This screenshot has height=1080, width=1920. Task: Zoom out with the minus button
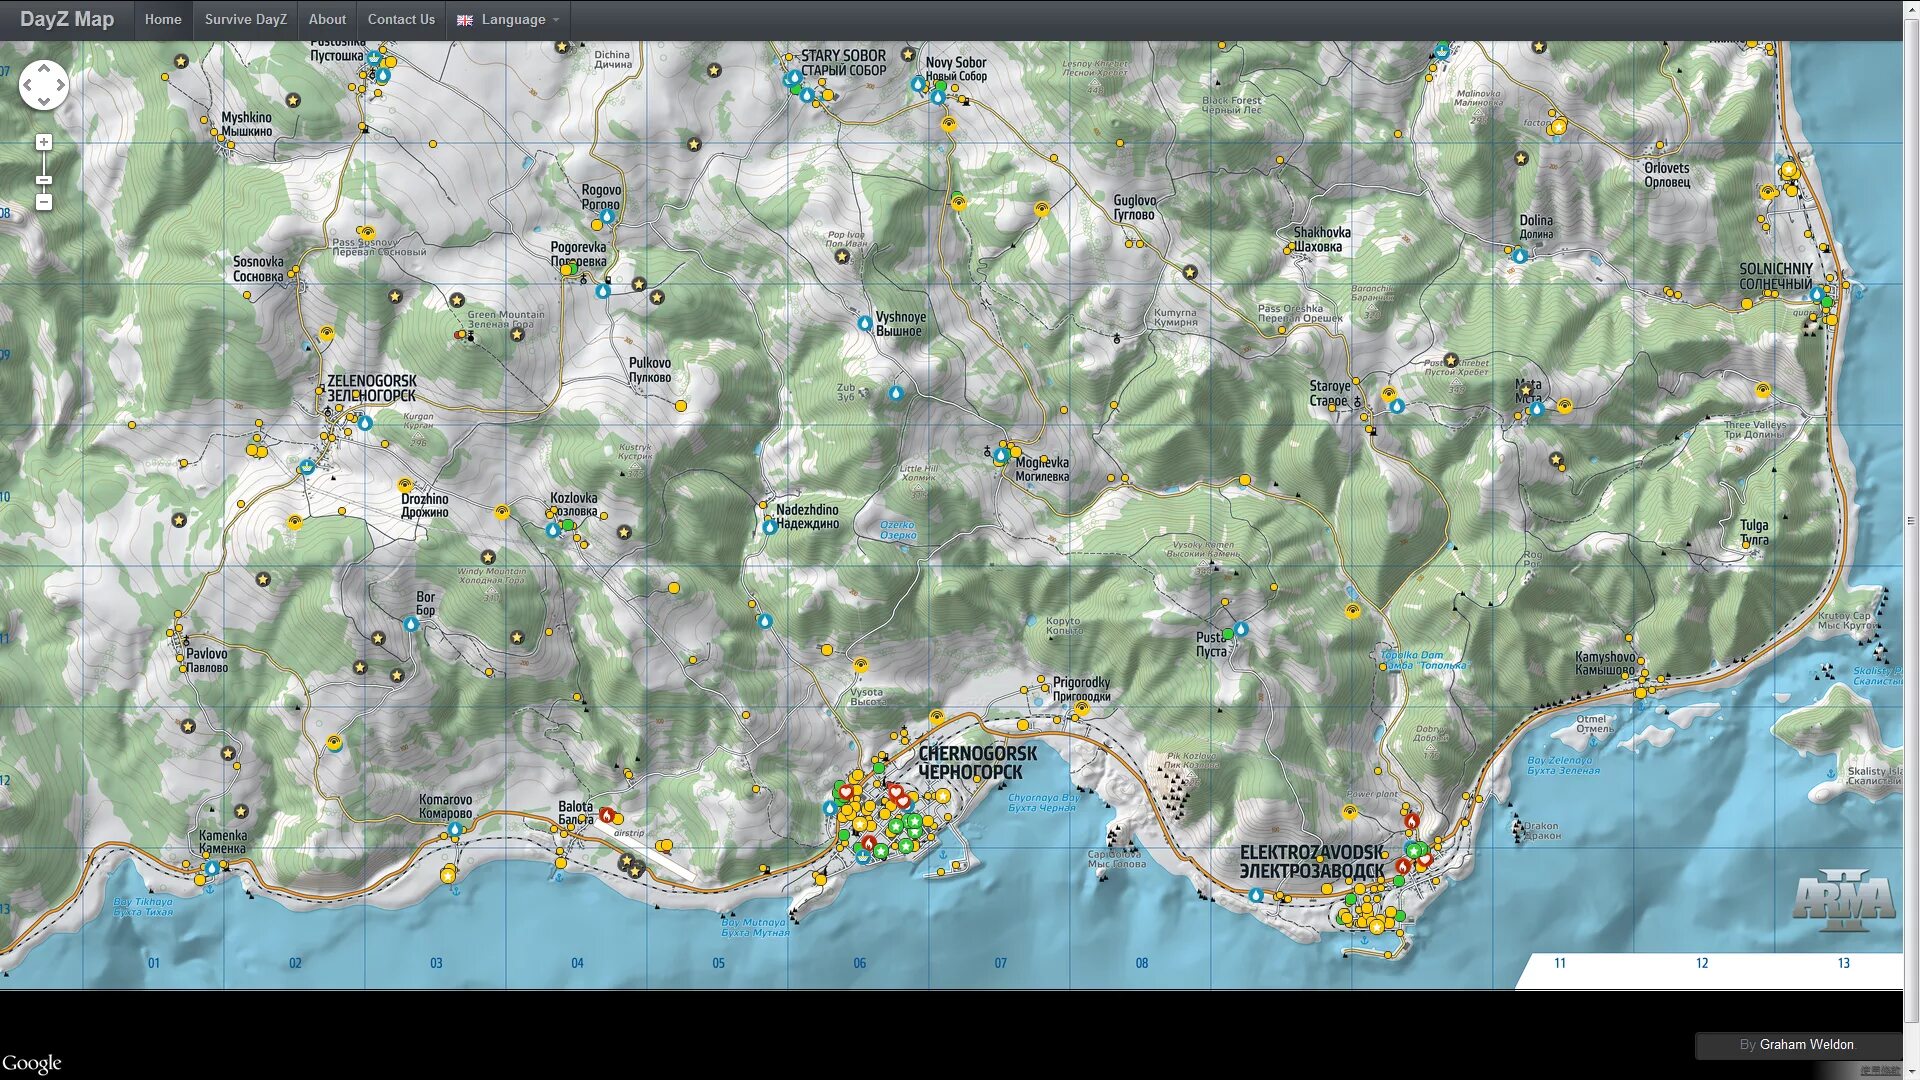click(x=43, y=202)
